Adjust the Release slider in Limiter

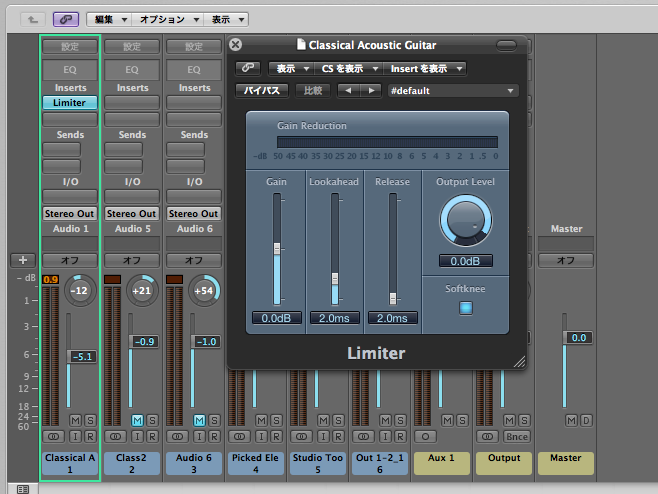click(x=393, y=298)
